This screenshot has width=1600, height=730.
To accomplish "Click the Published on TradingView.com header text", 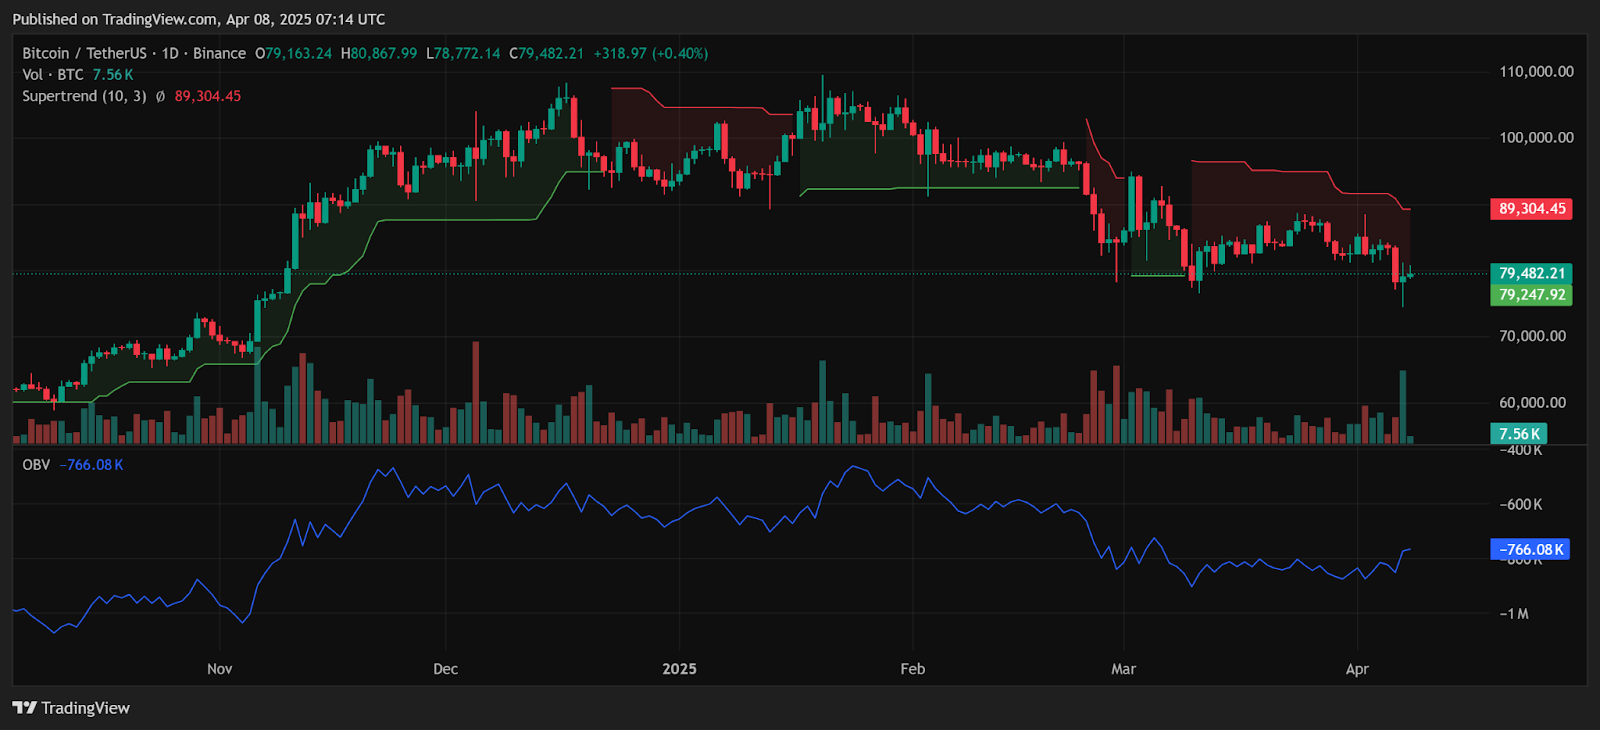I will tap(198, 19).
